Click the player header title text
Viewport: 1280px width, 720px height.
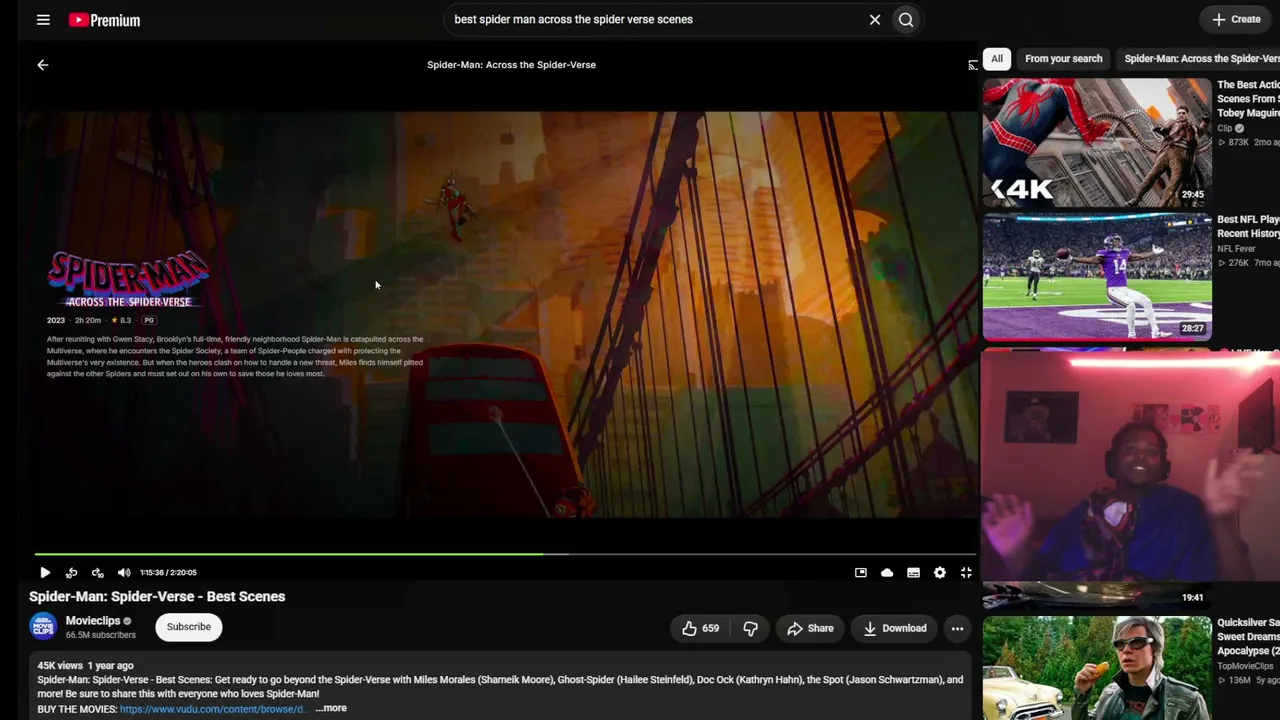click(x=511, y=65)
